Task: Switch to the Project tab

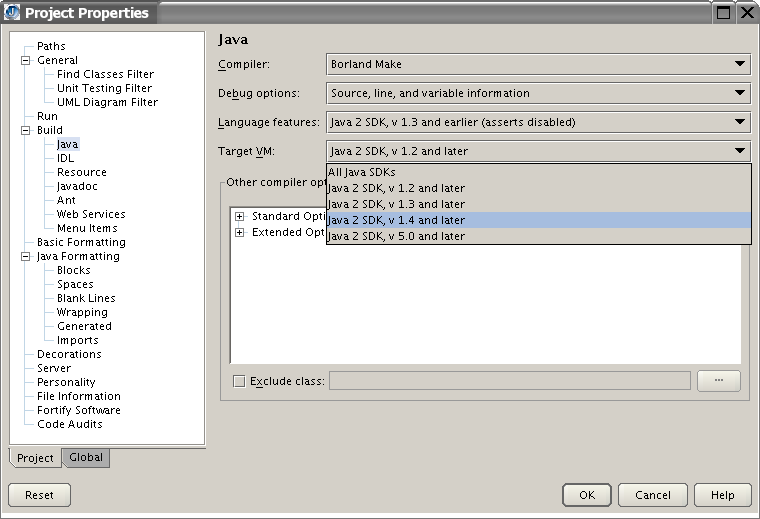Action: tap(35, 458)
